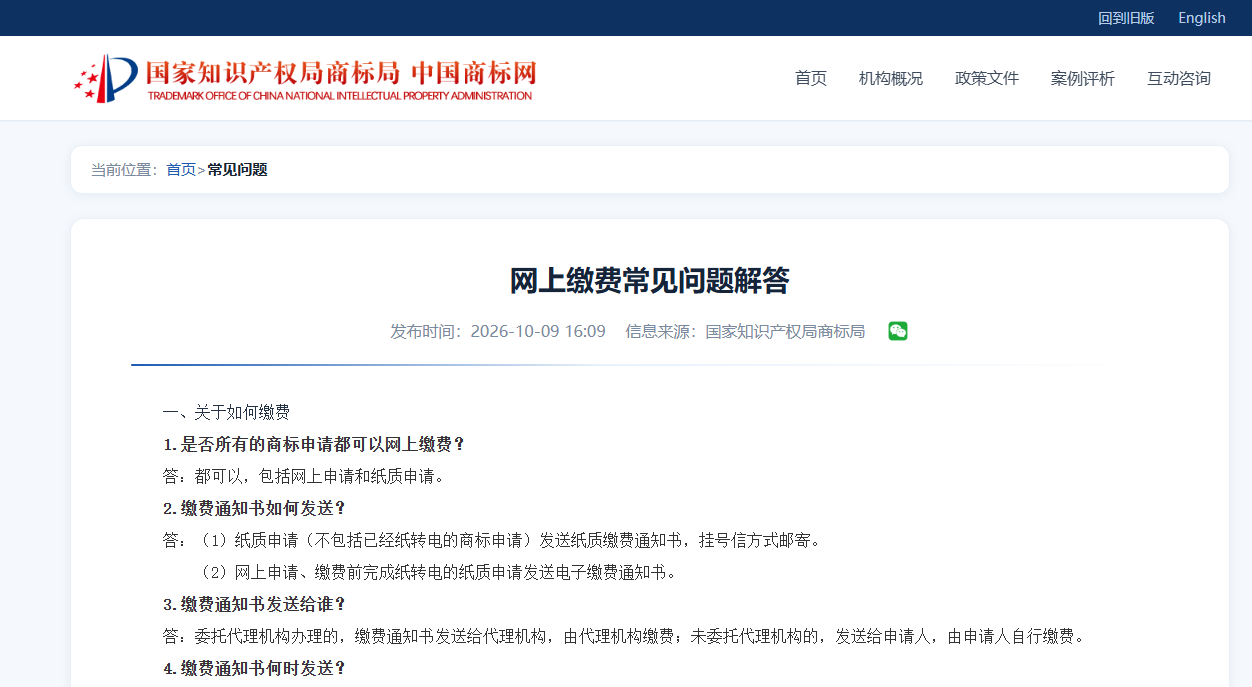
Task: Click the 国家知识产权局商标局 中国商标网 title banner
Action: [x=341, y=78]
